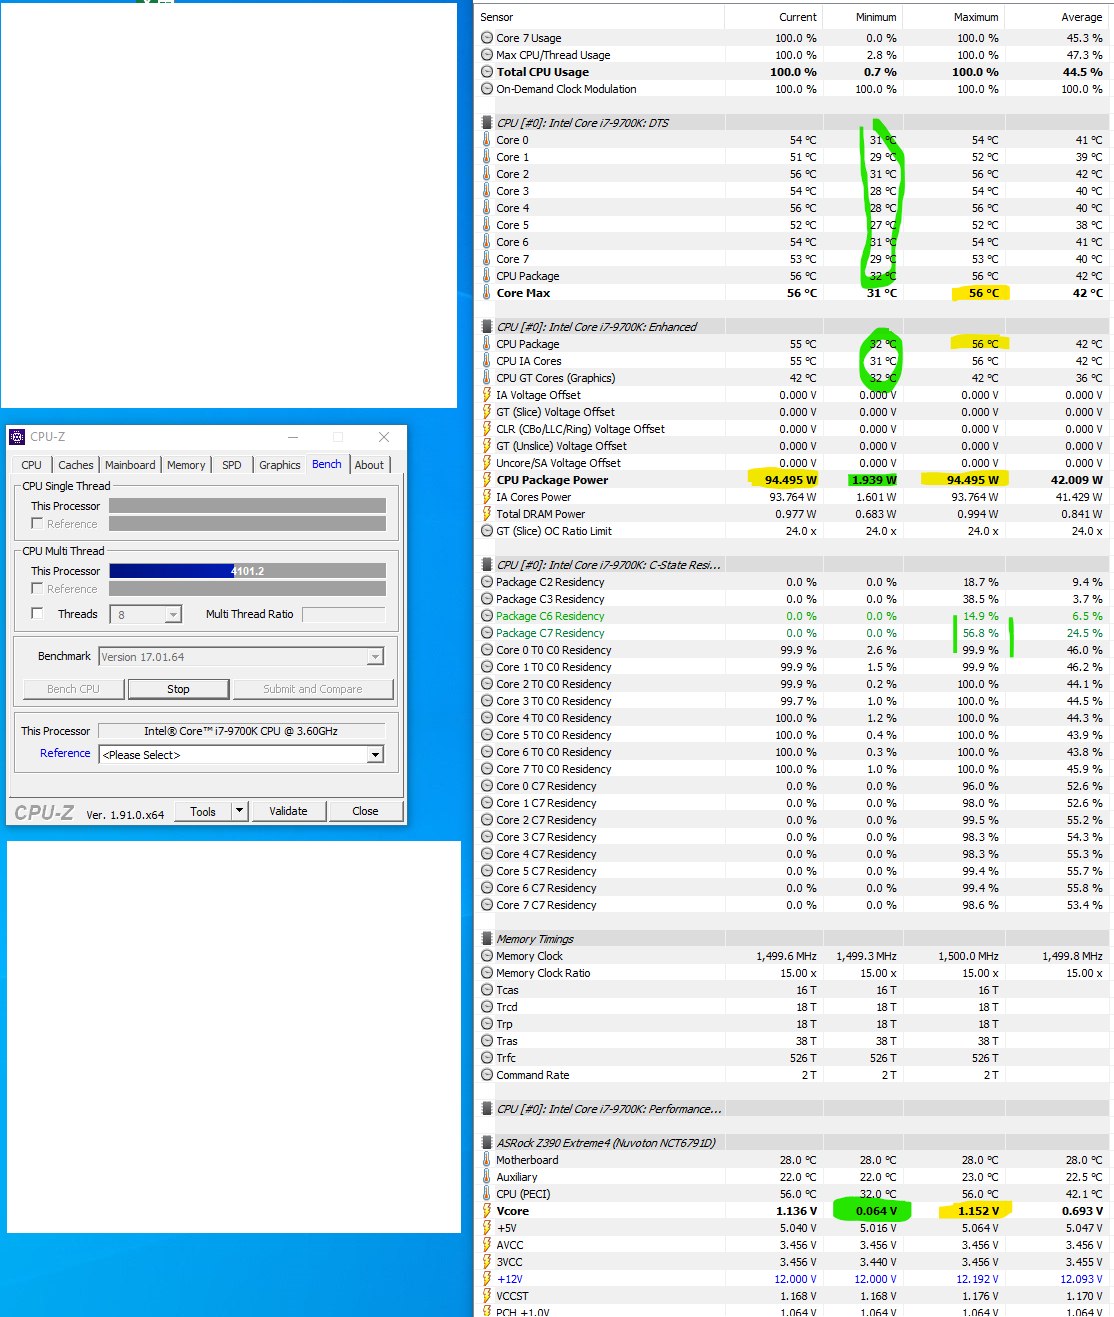Click the Sensor column header
Image resolution: width=1114 pixels, height=1317 pixels.
[x=599, y=17]
